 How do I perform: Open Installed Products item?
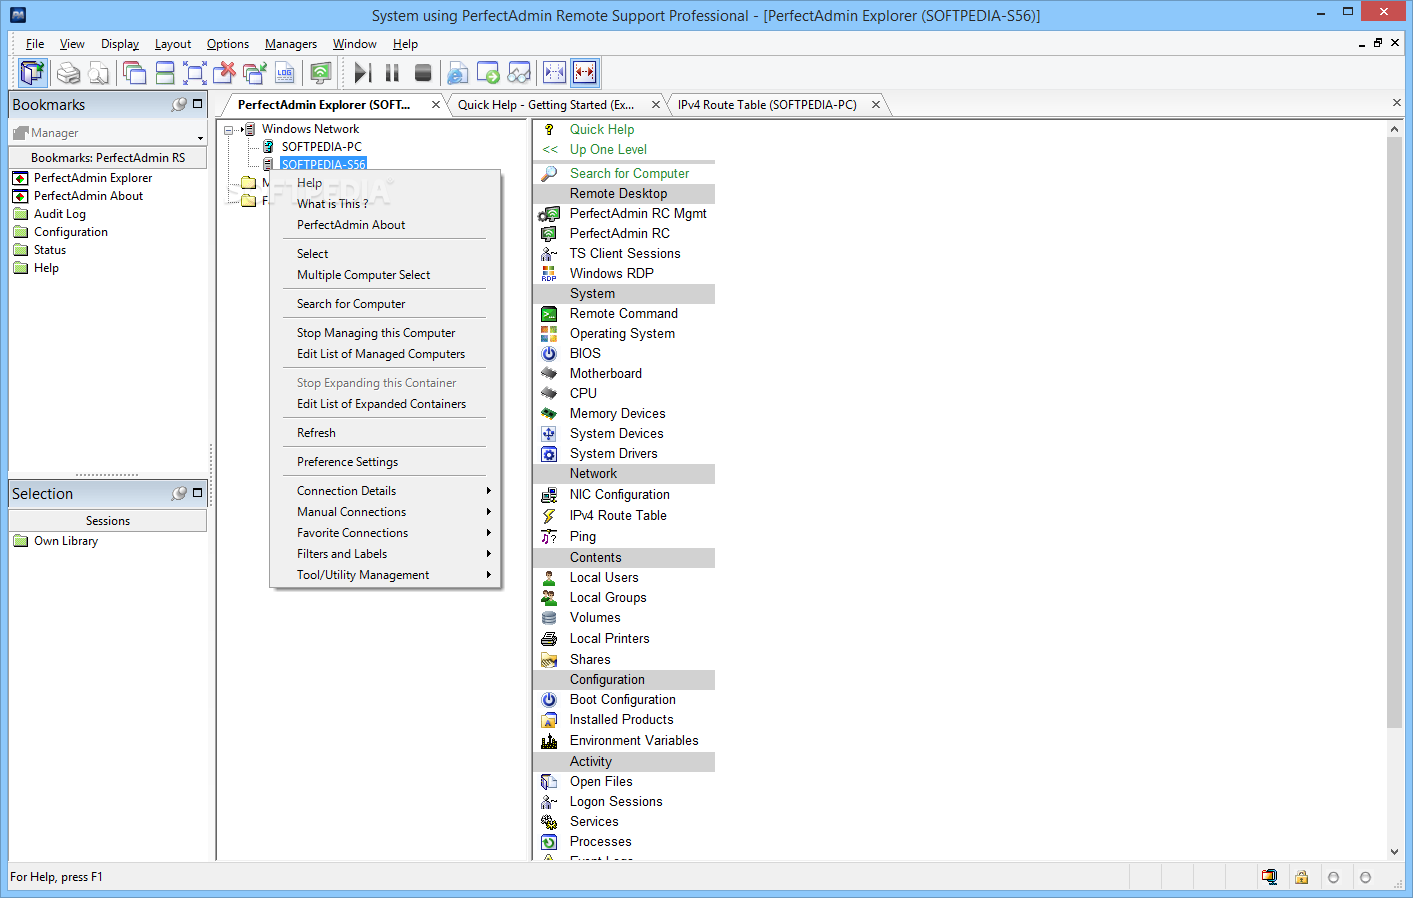pos(622,720)
